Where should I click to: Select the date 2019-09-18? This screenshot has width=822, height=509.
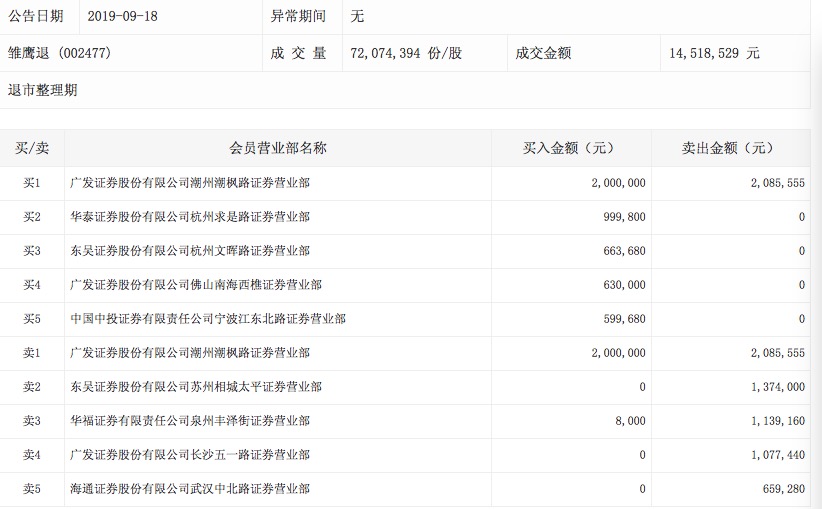pyautogui.click(x=122, y=16)
